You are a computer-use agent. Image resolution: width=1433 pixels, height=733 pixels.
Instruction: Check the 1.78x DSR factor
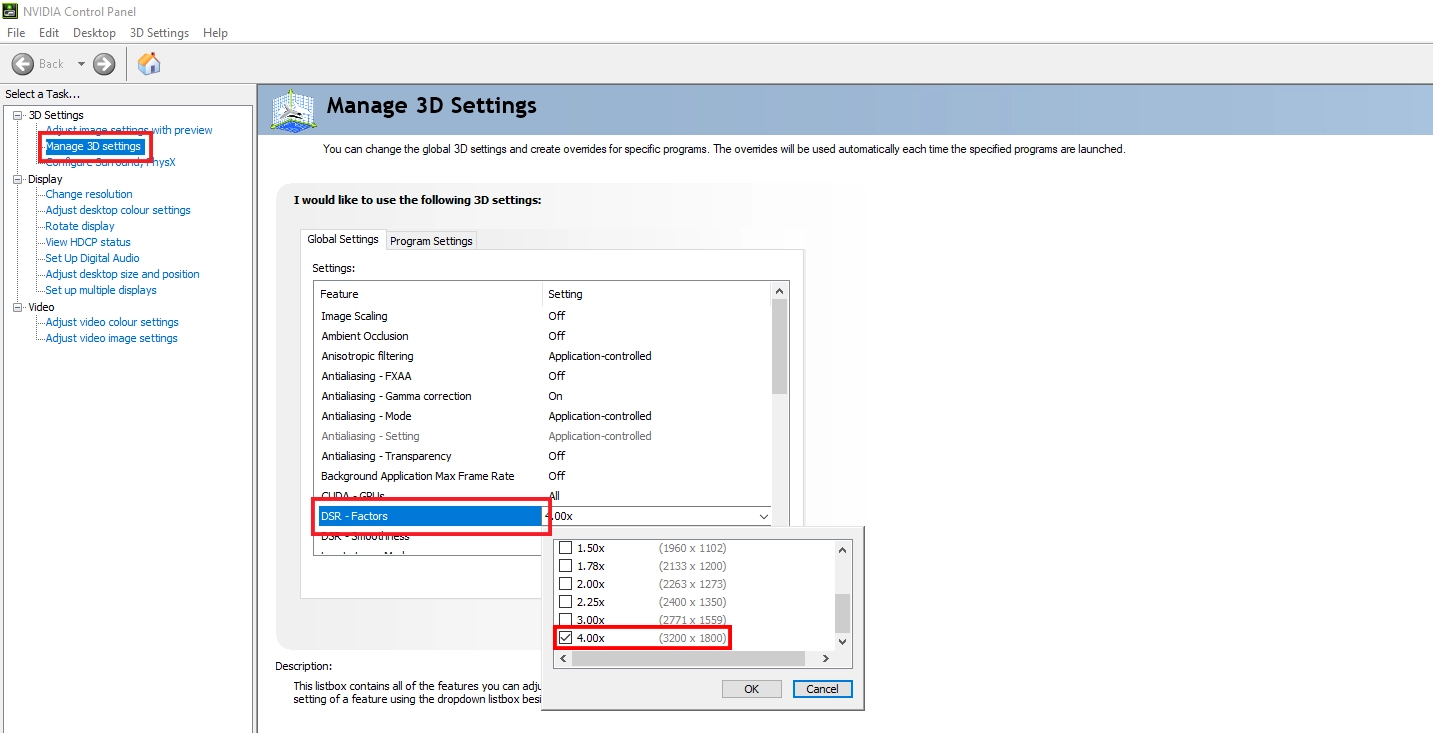point(565,566)
